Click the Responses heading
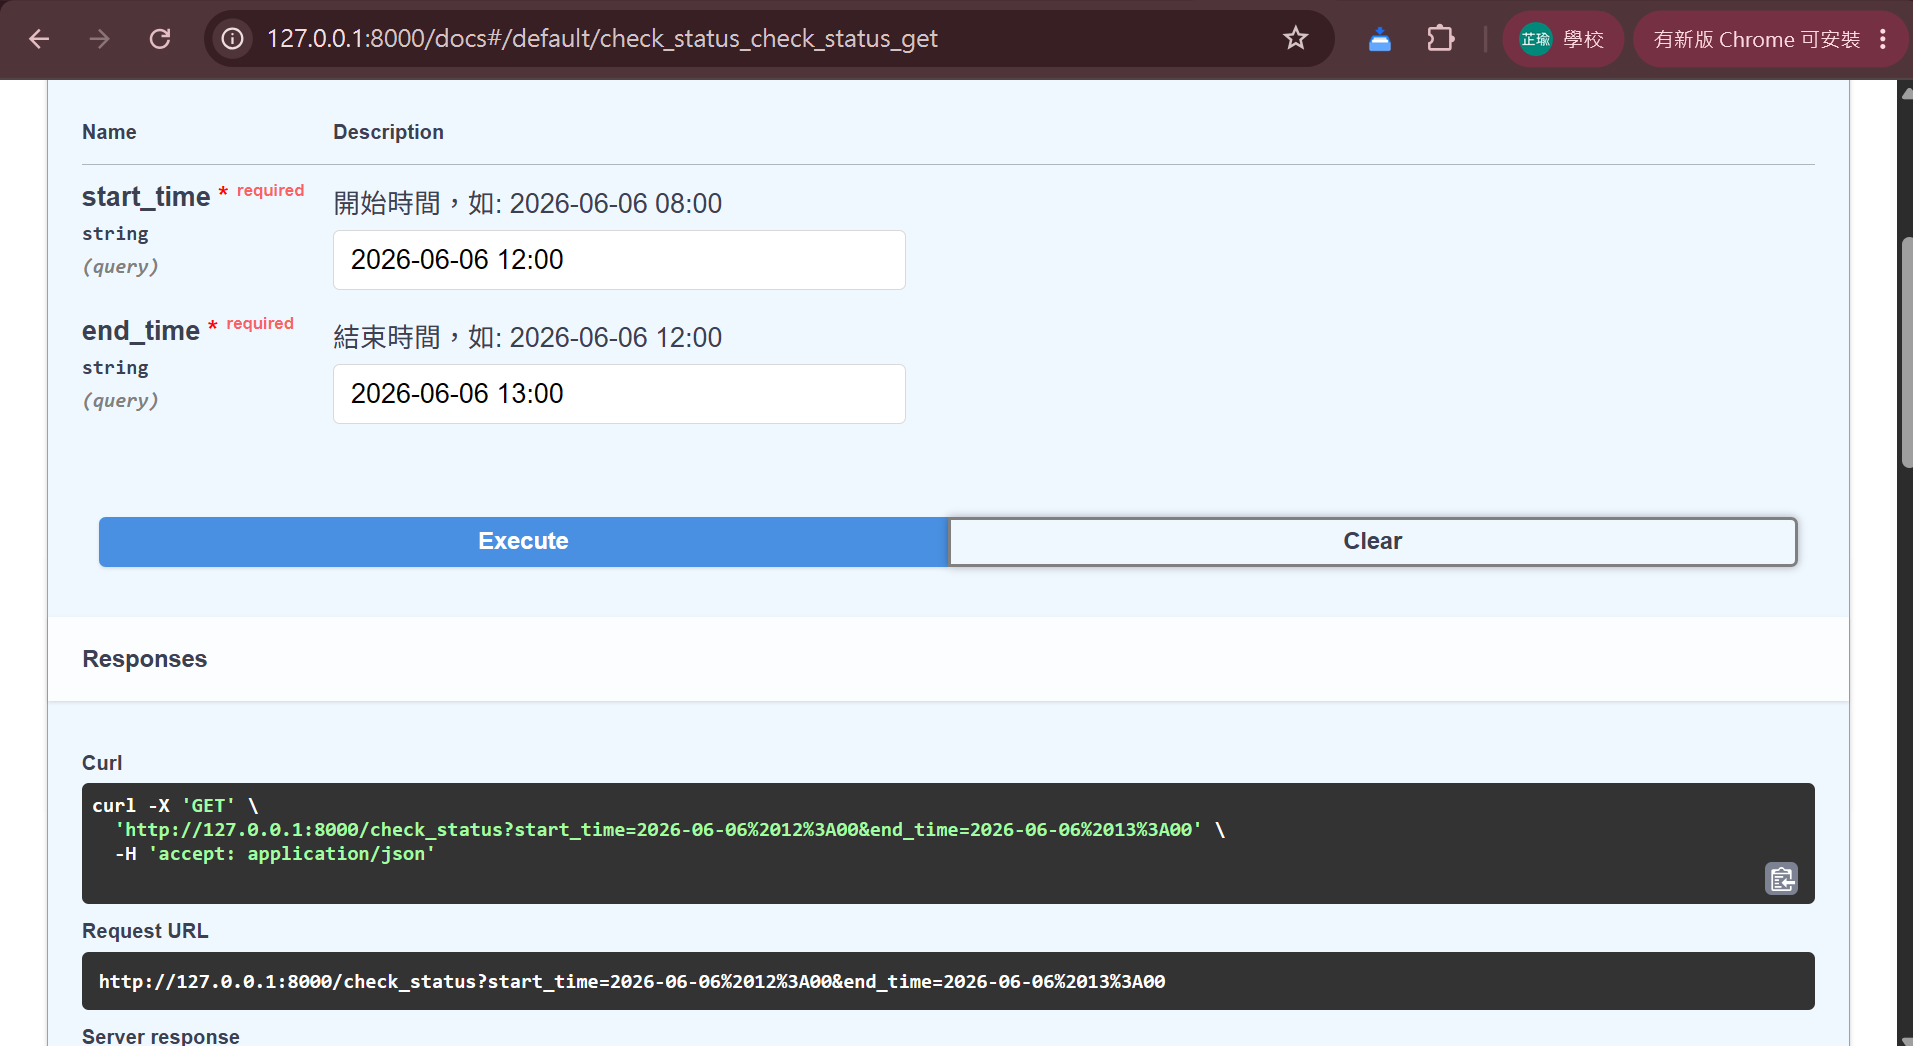Image resolution: width=1913 pixels, height=1046 pixels. click(145, 659)
